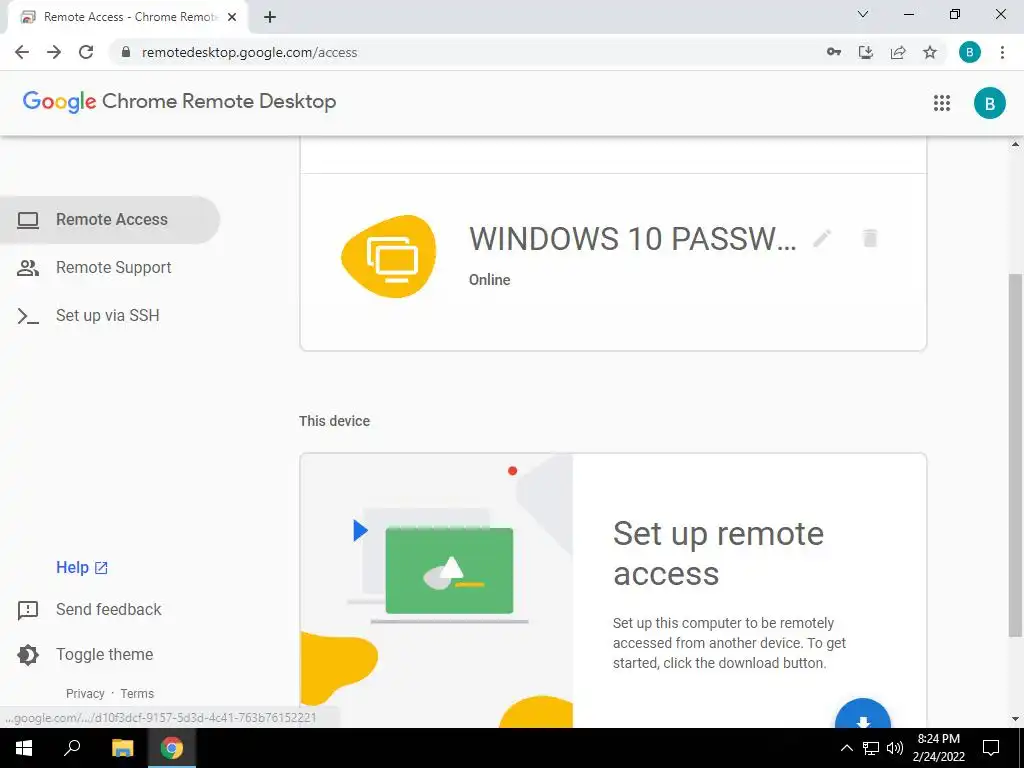
Task: Click the browser forward arrow
Action: tap(54, 52)
